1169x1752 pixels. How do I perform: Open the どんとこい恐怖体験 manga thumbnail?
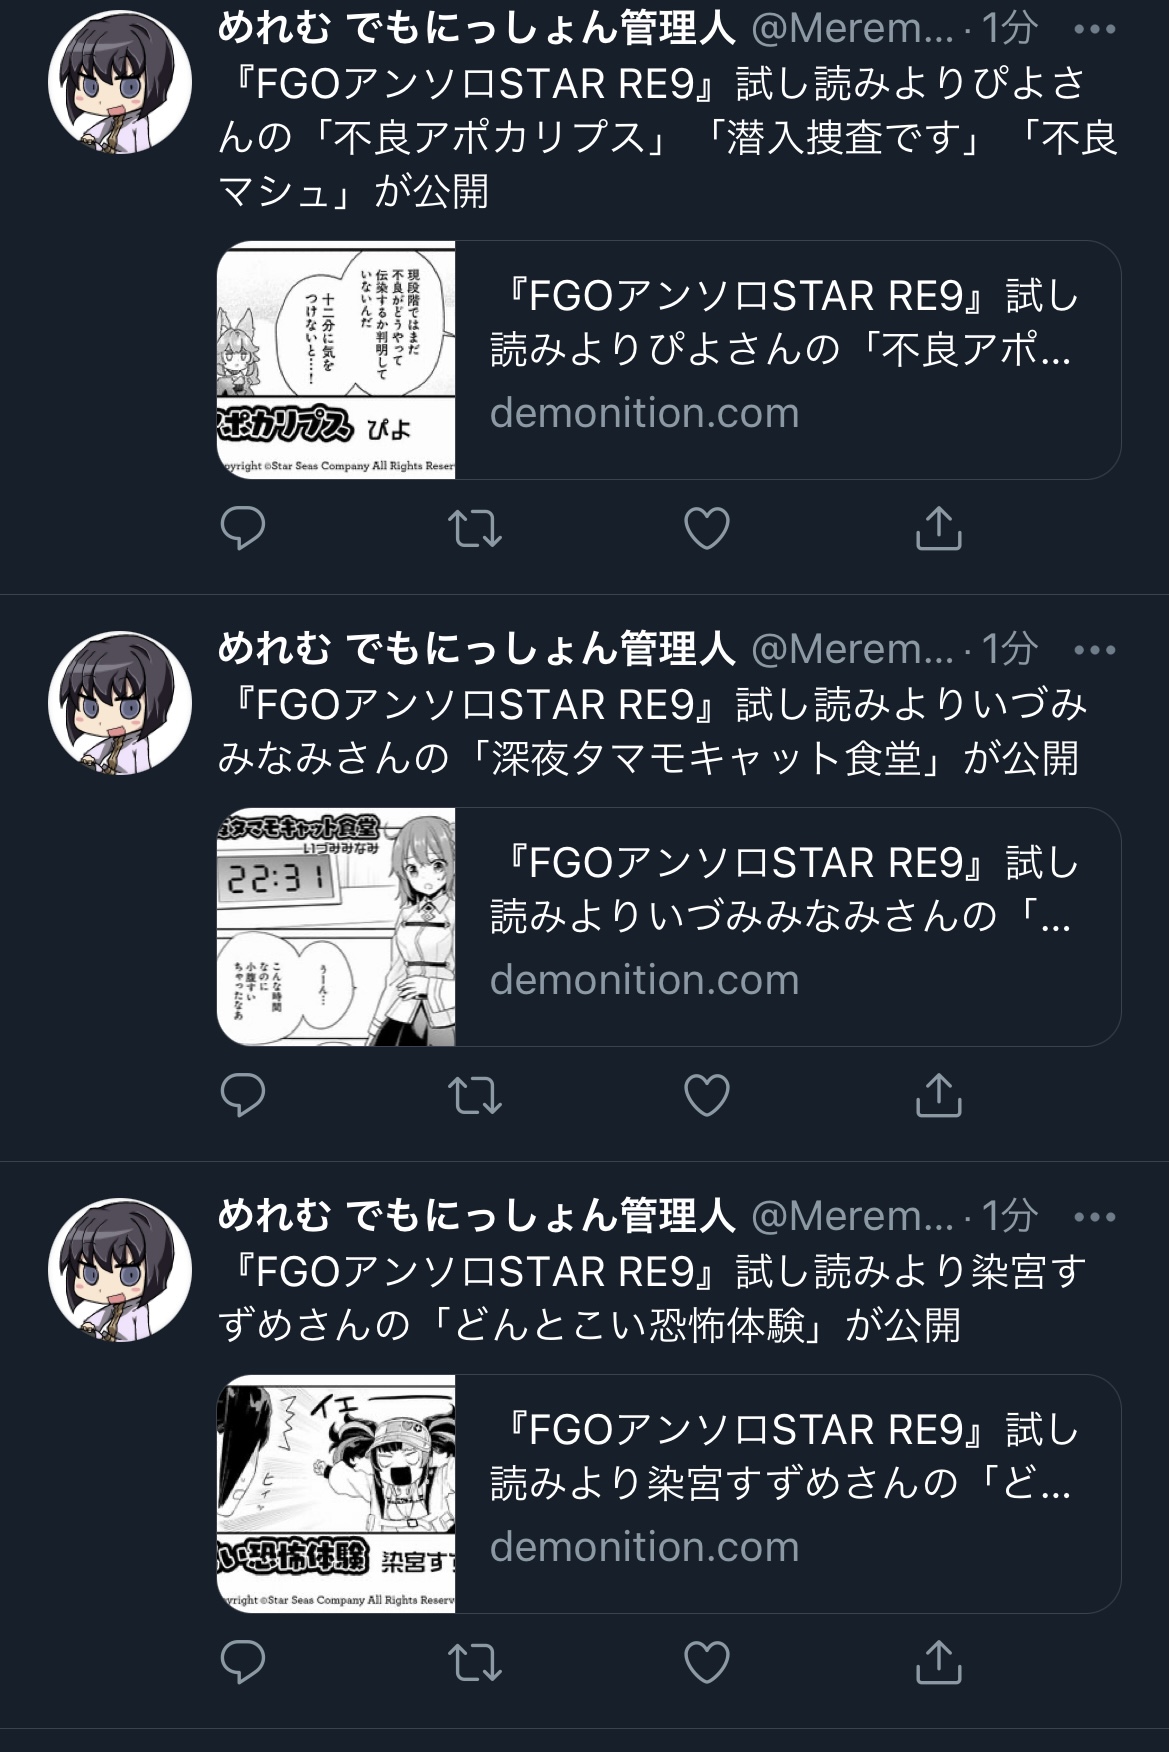[336, 1494]
